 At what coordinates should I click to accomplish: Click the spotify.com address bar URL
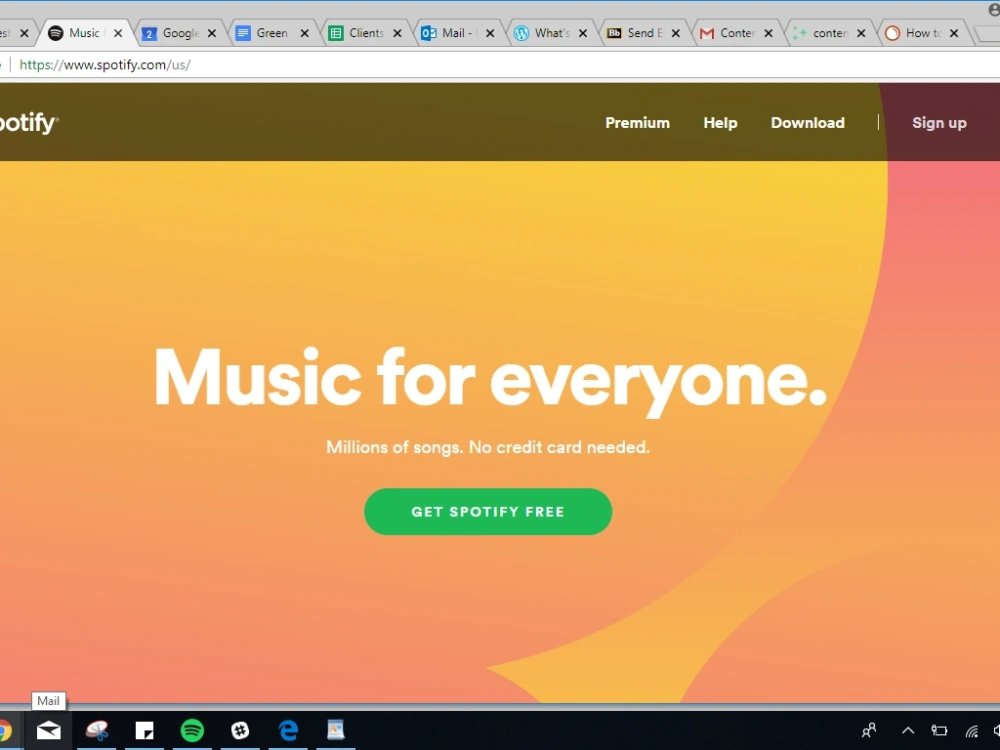(x=105, y=65)
